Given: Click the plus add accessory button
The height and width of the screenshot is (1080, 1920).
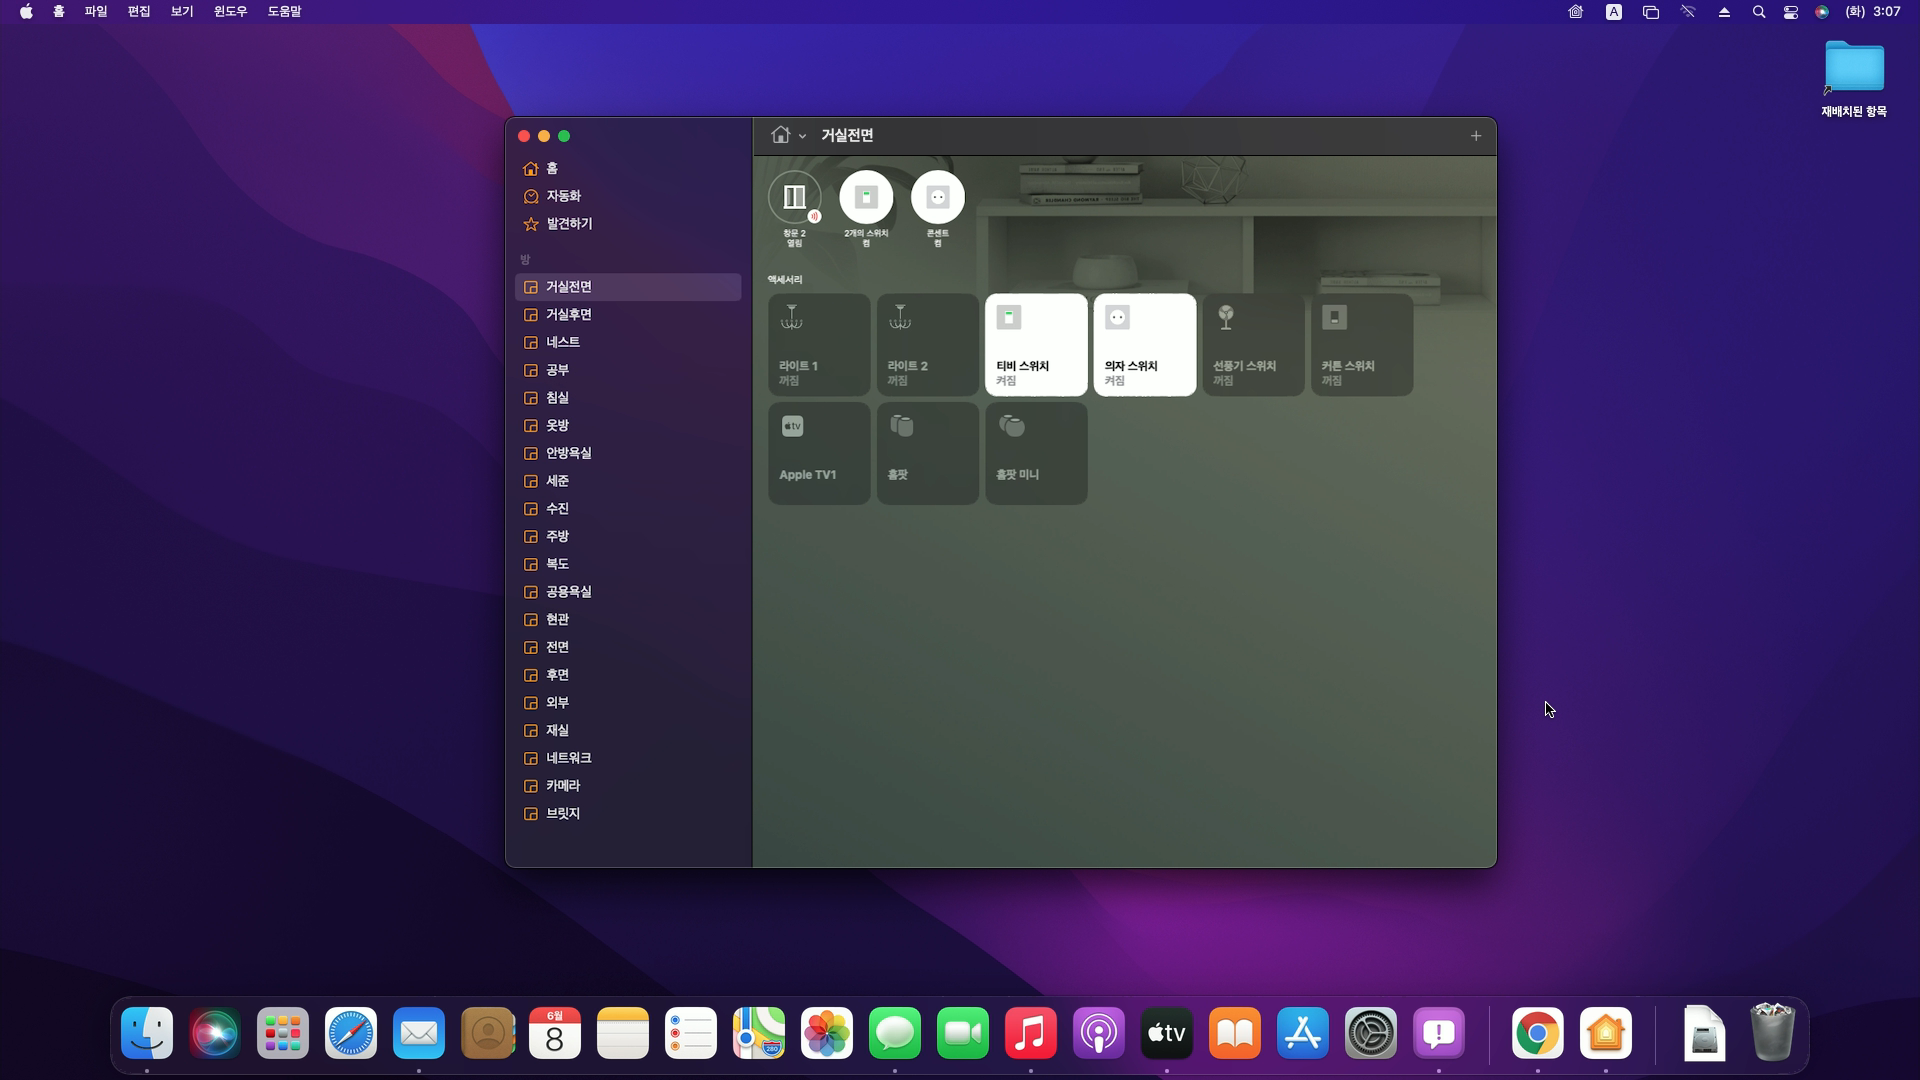Looking at the screenshot, I should pos(1475,136).
